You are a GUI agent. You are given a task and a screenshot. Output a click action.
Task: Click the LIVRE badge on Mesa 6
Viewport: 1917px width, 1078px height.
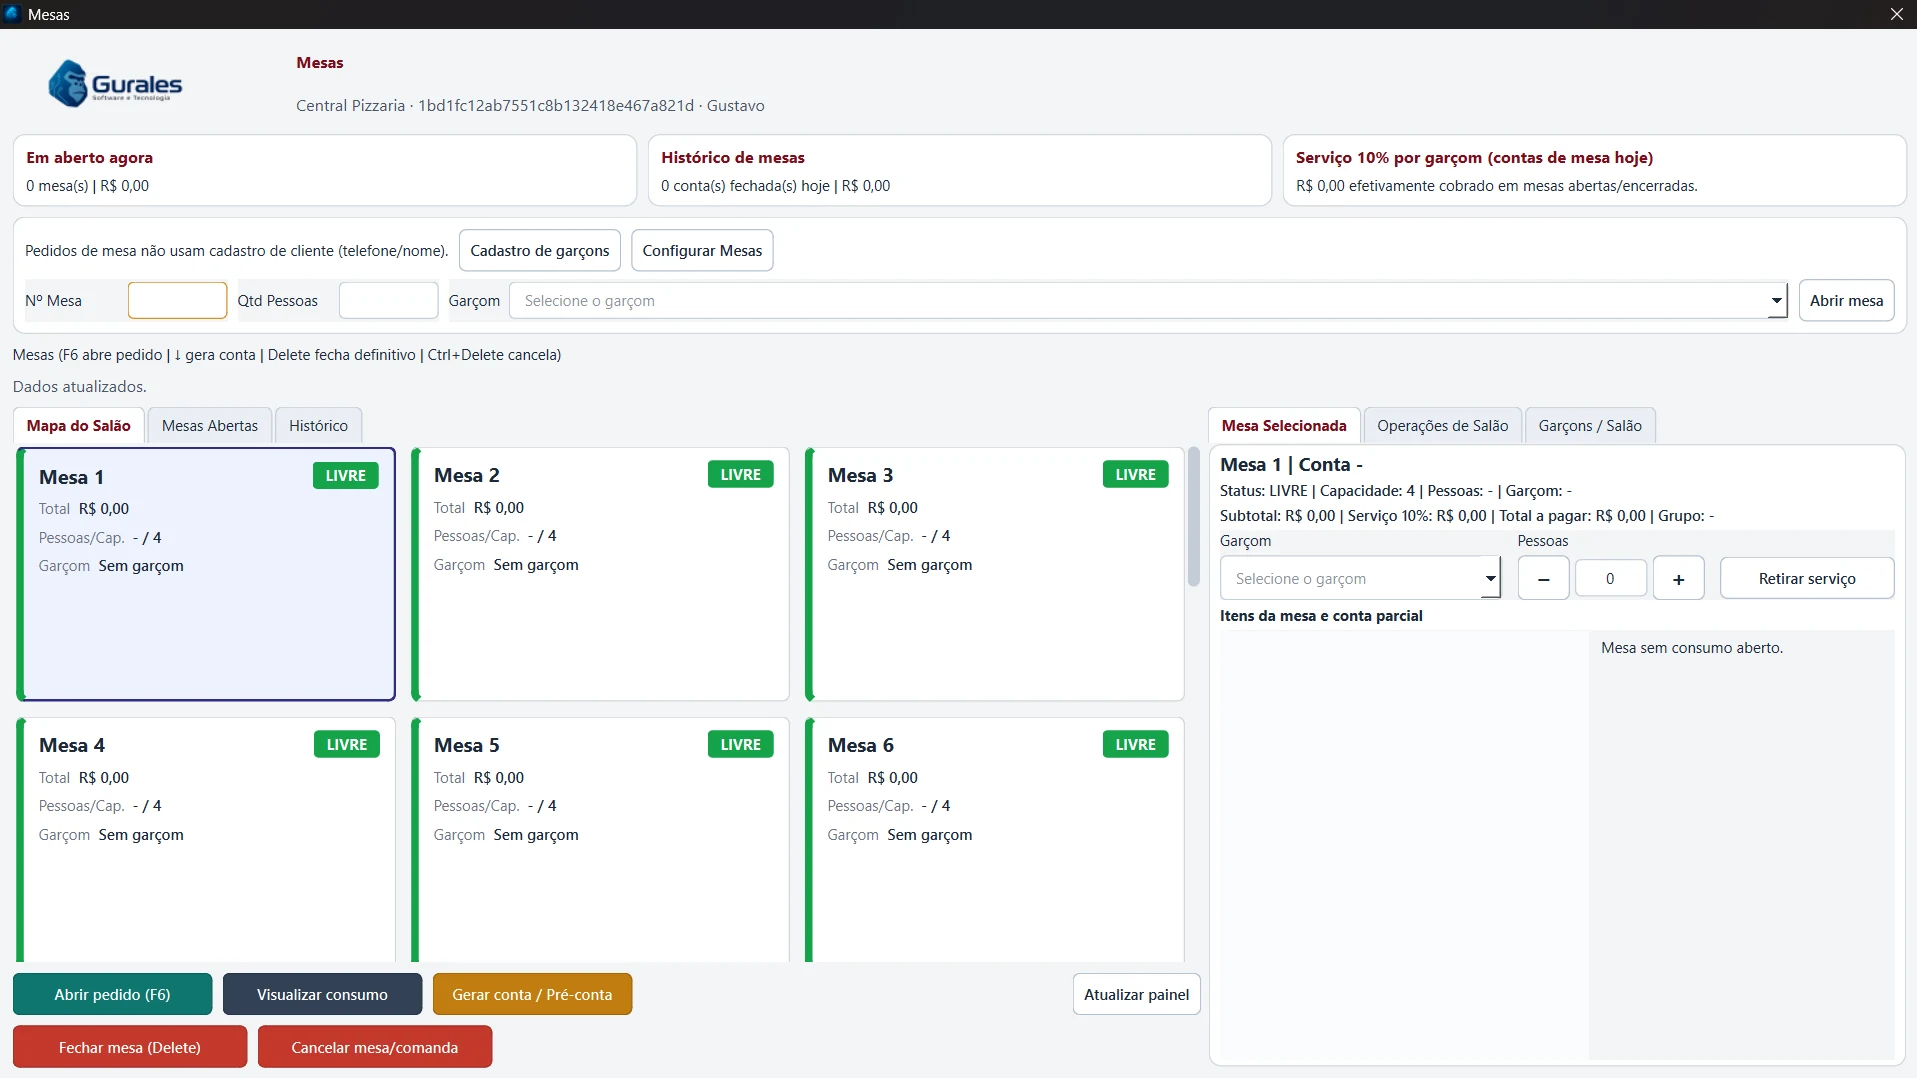[x=1135, y=745]
